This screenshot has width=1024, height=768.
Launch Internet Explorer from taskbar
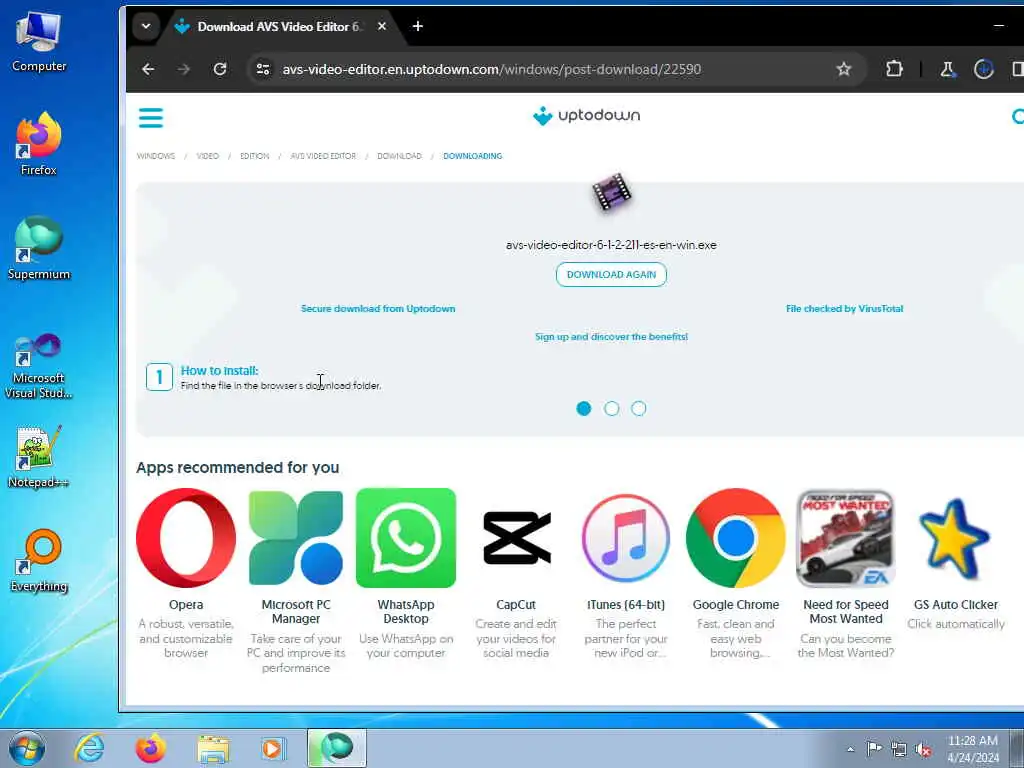coord(89,748)
